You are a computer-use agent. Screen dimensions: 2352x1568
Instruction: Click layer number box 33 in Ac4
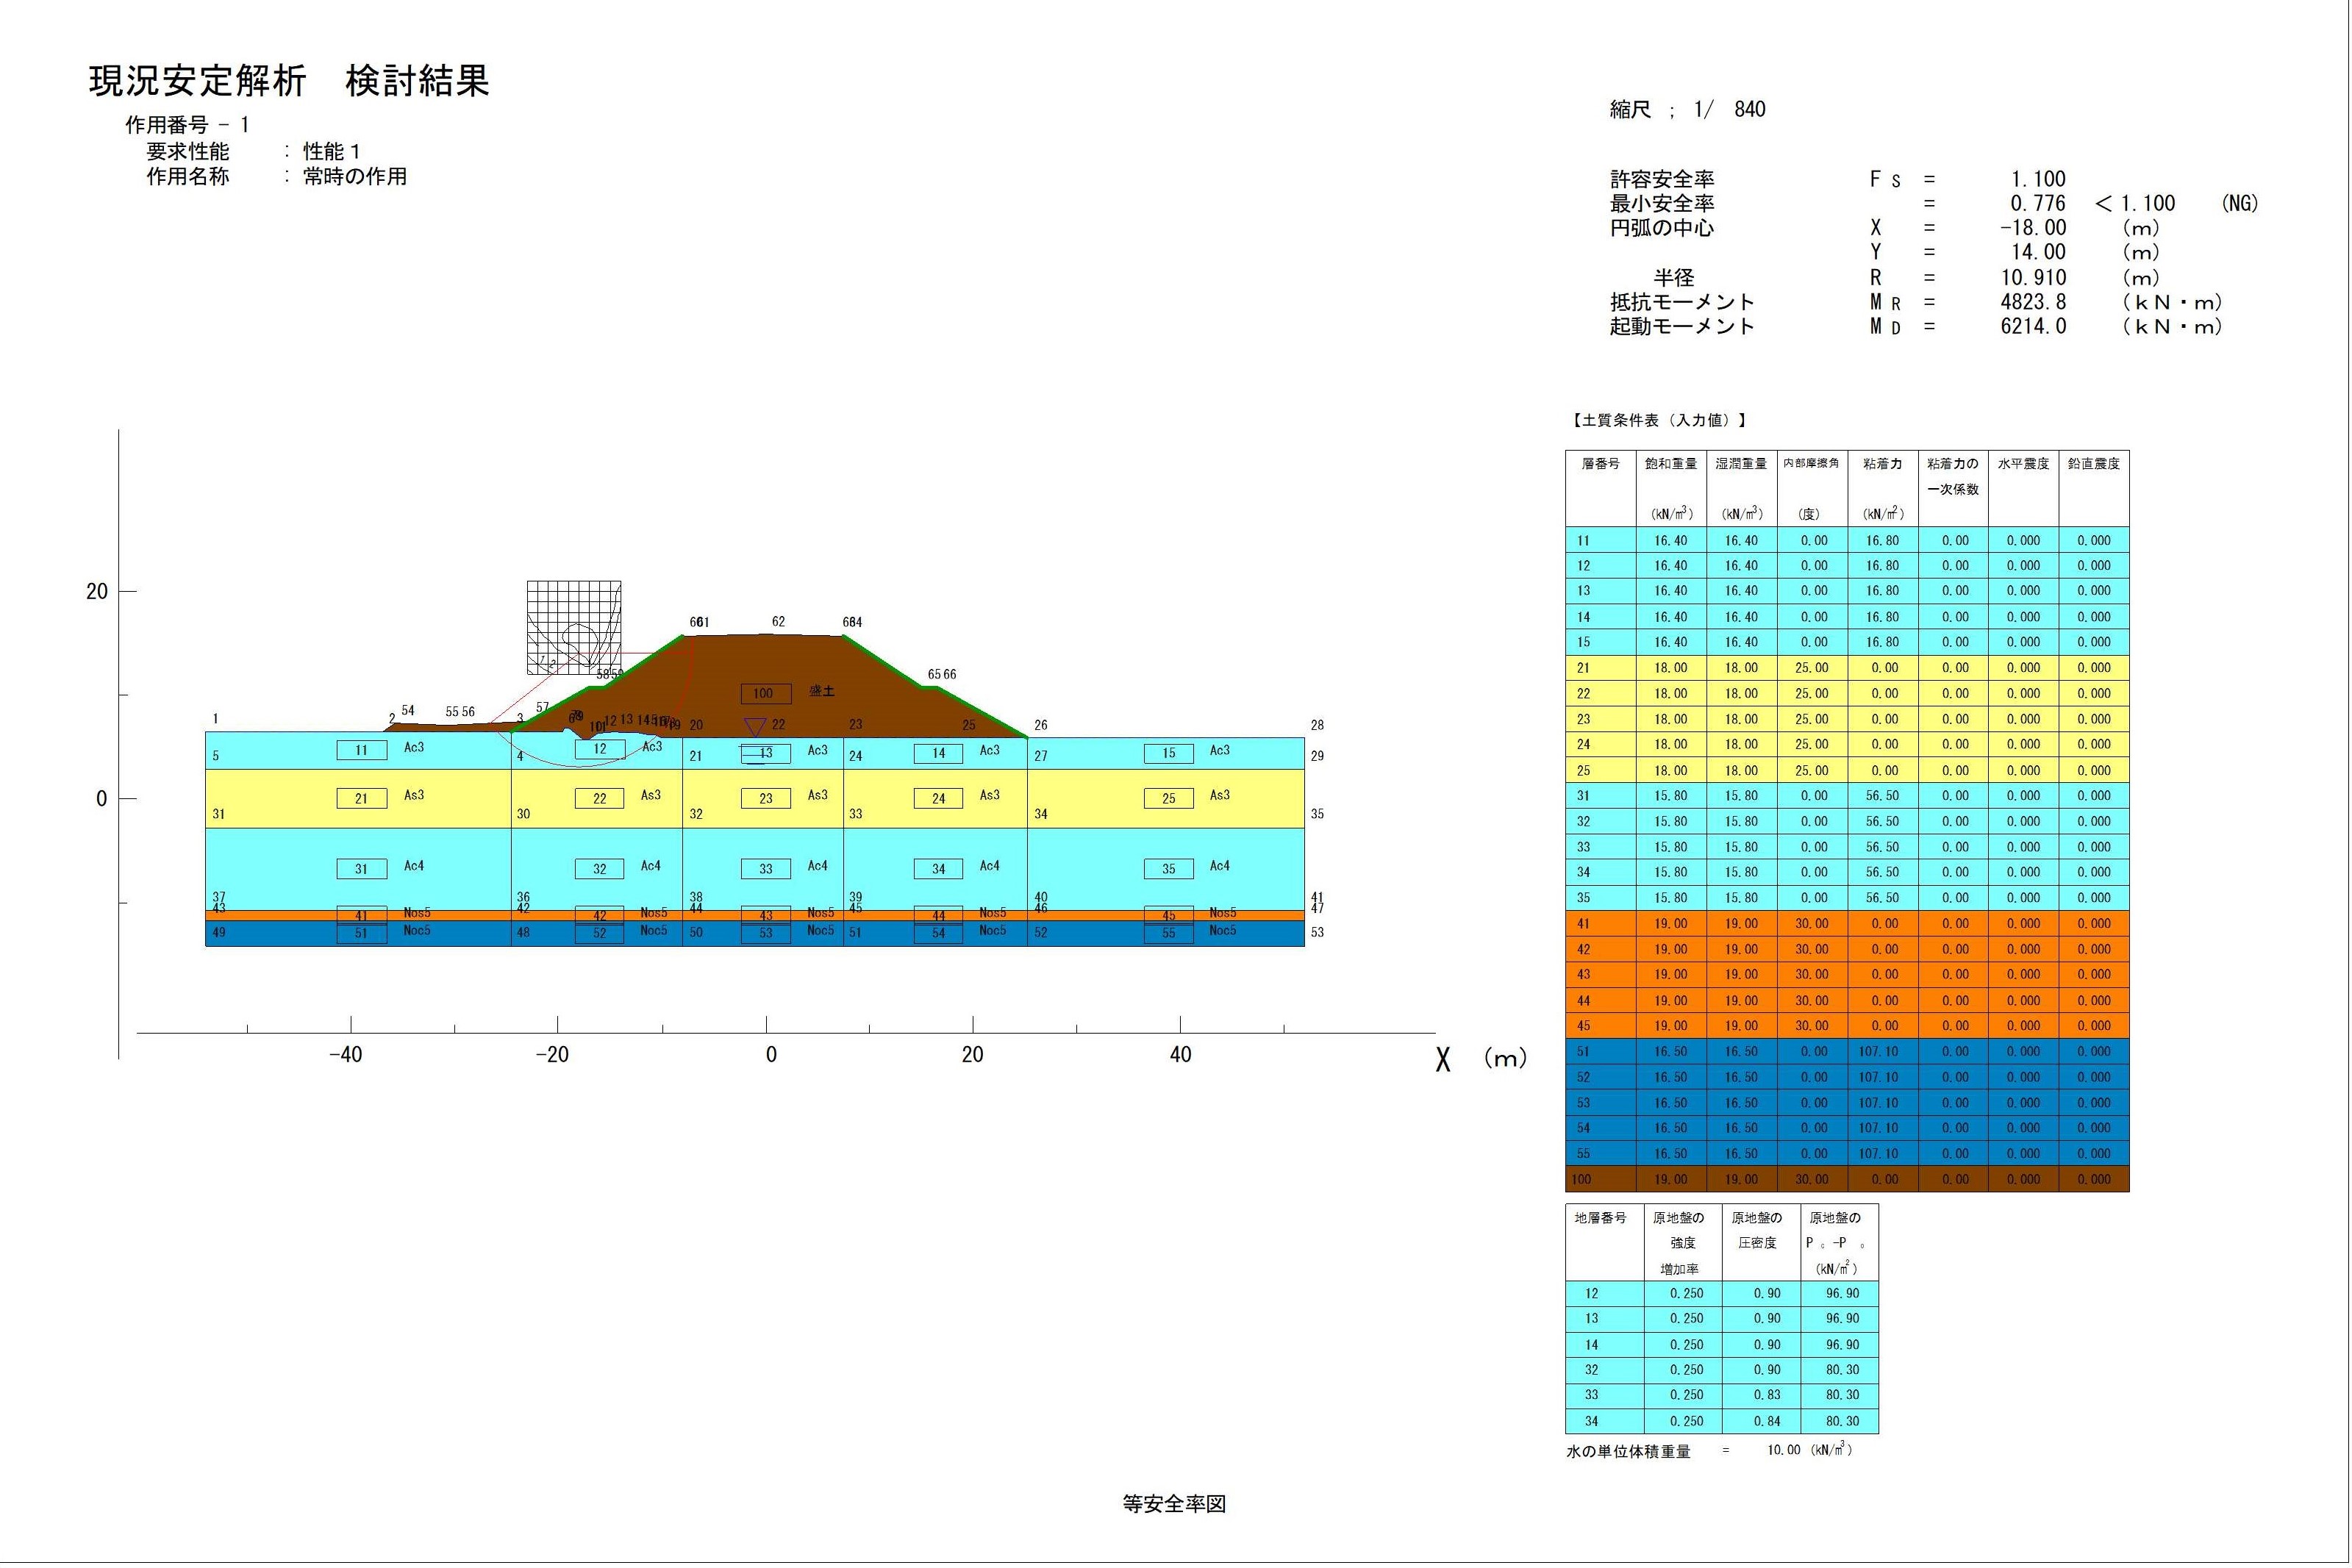pyautogui.click(x=765, y=869)
